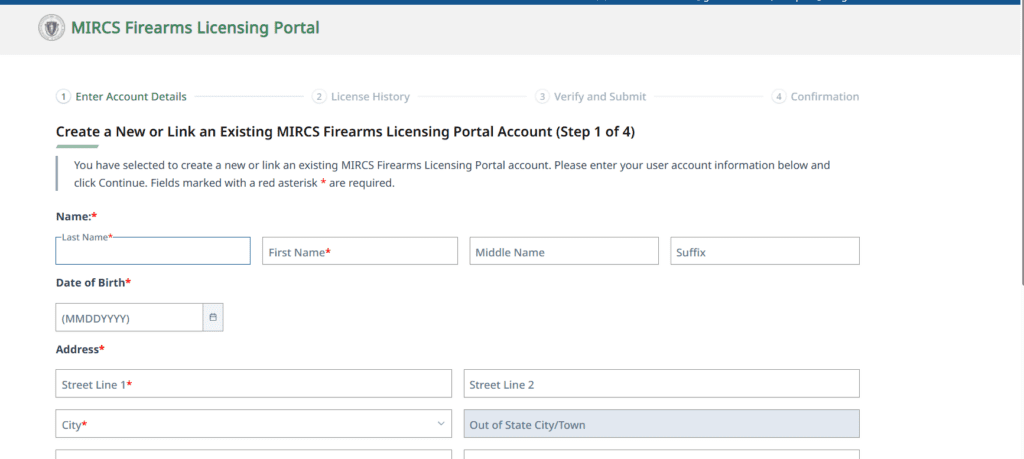Image resolution: width=1024 pixels, height=459 pixels.
Task: Click the page vertical scrollbar
Action: (x=1021, y=144)
